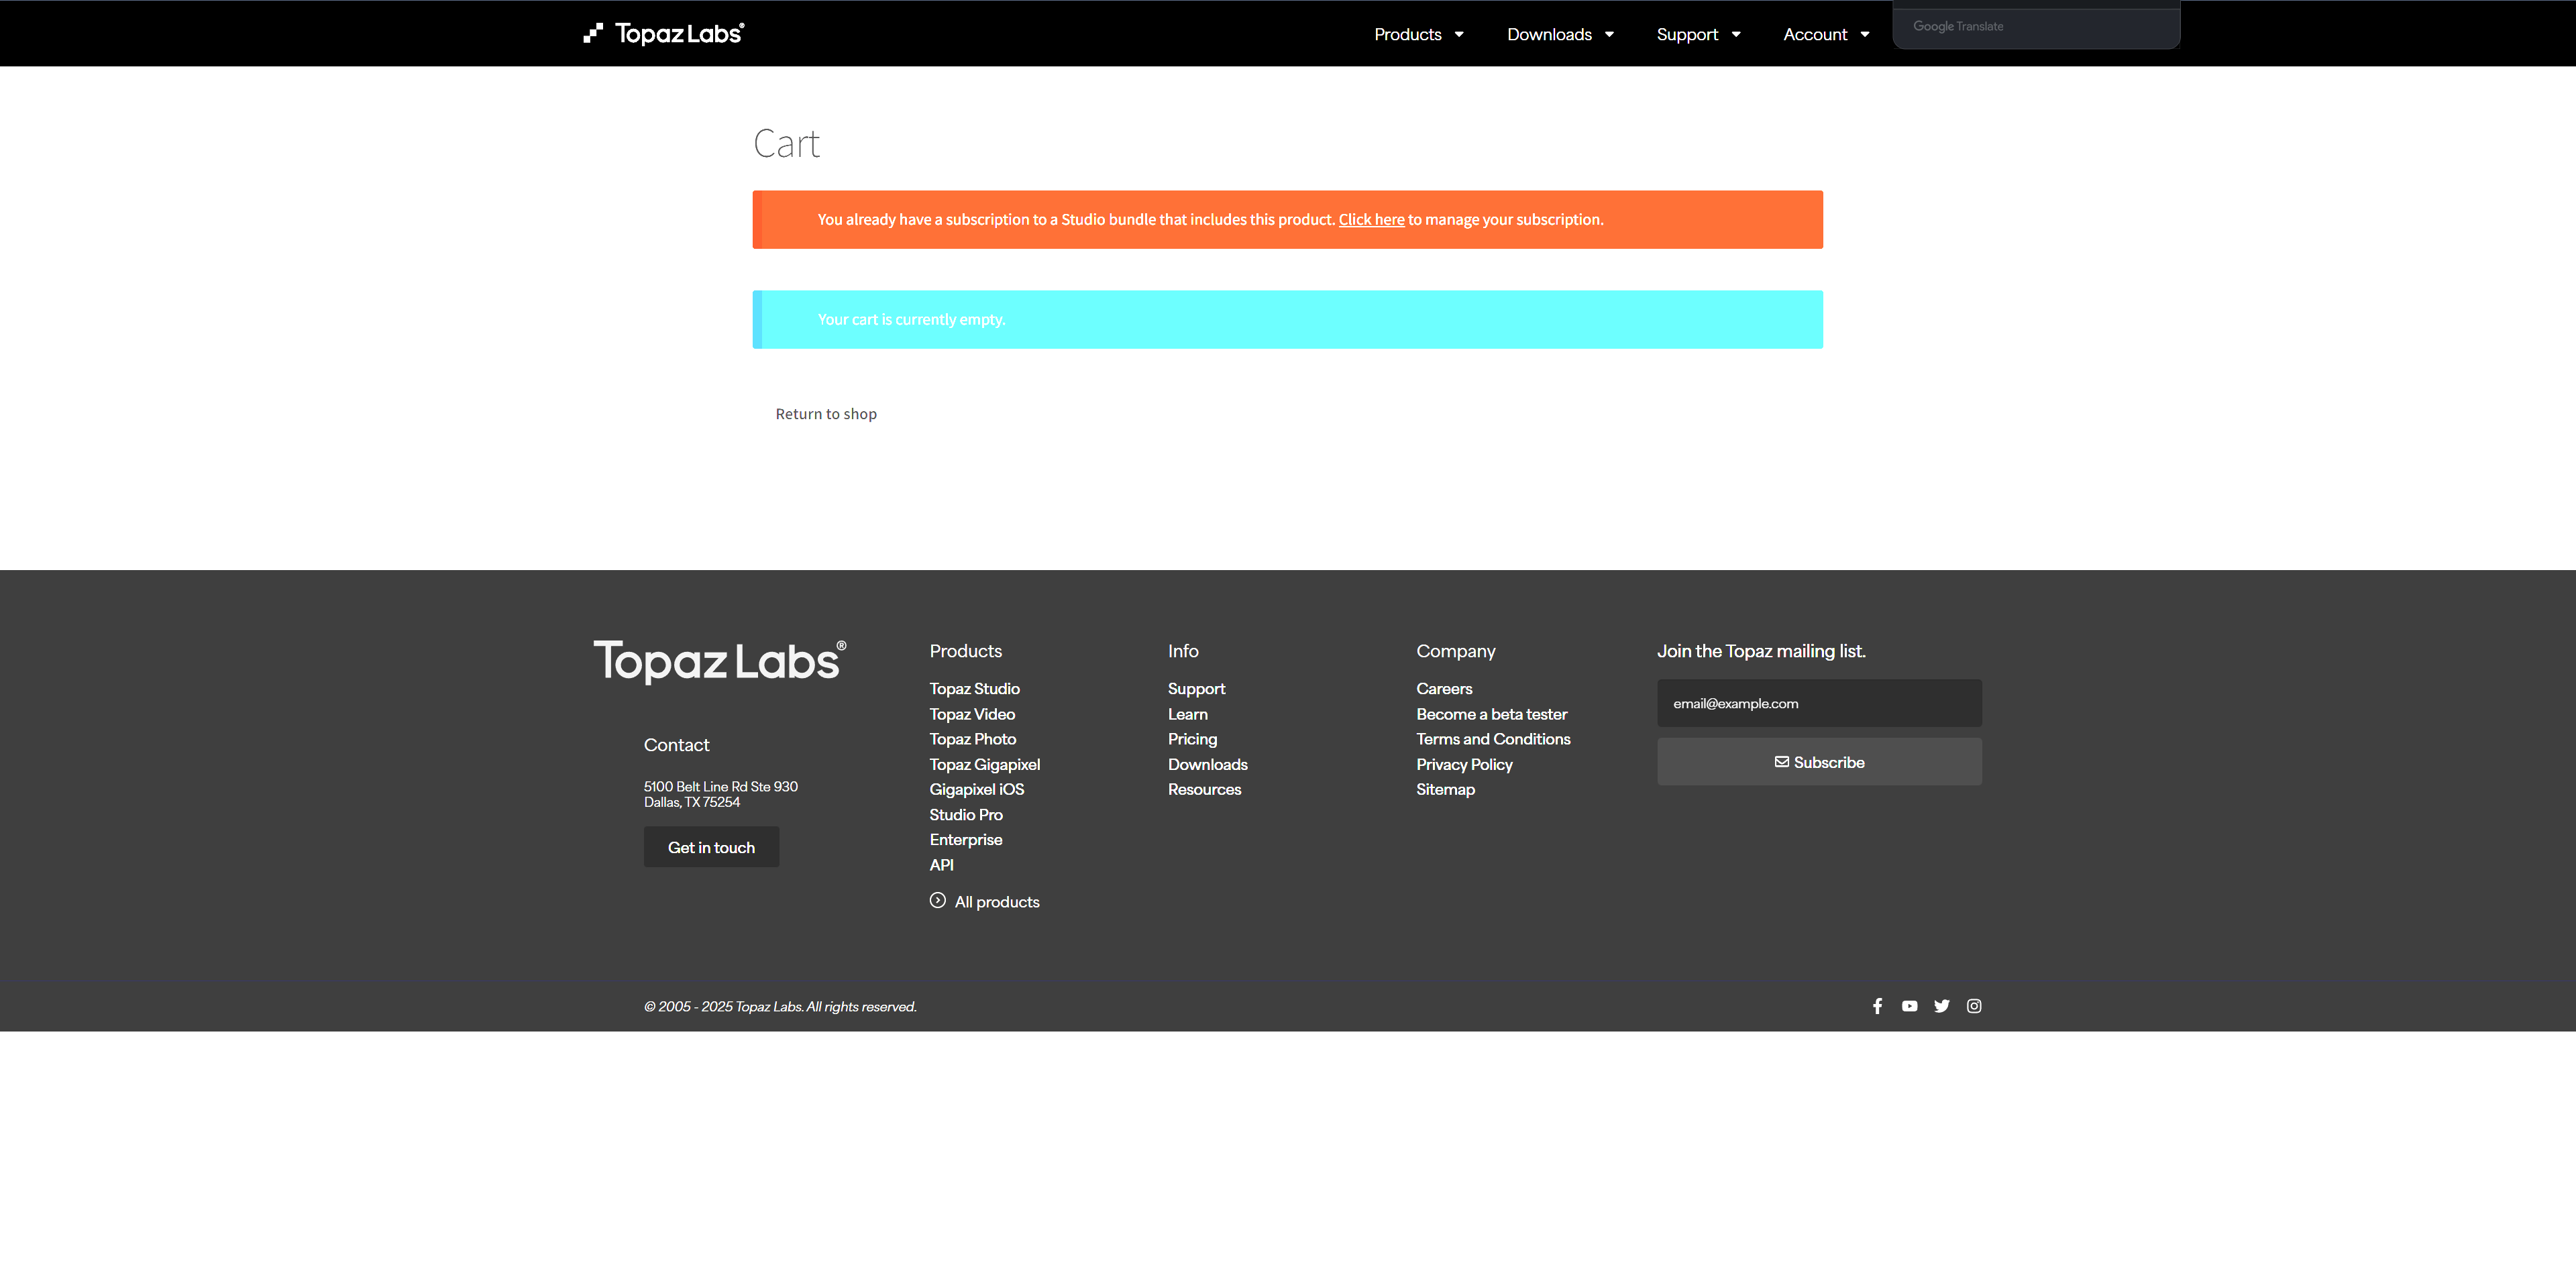This screenshot has height=1279, width=2576.
Task: Expand the Products dropdown menu
Action: pos(1418,34)
